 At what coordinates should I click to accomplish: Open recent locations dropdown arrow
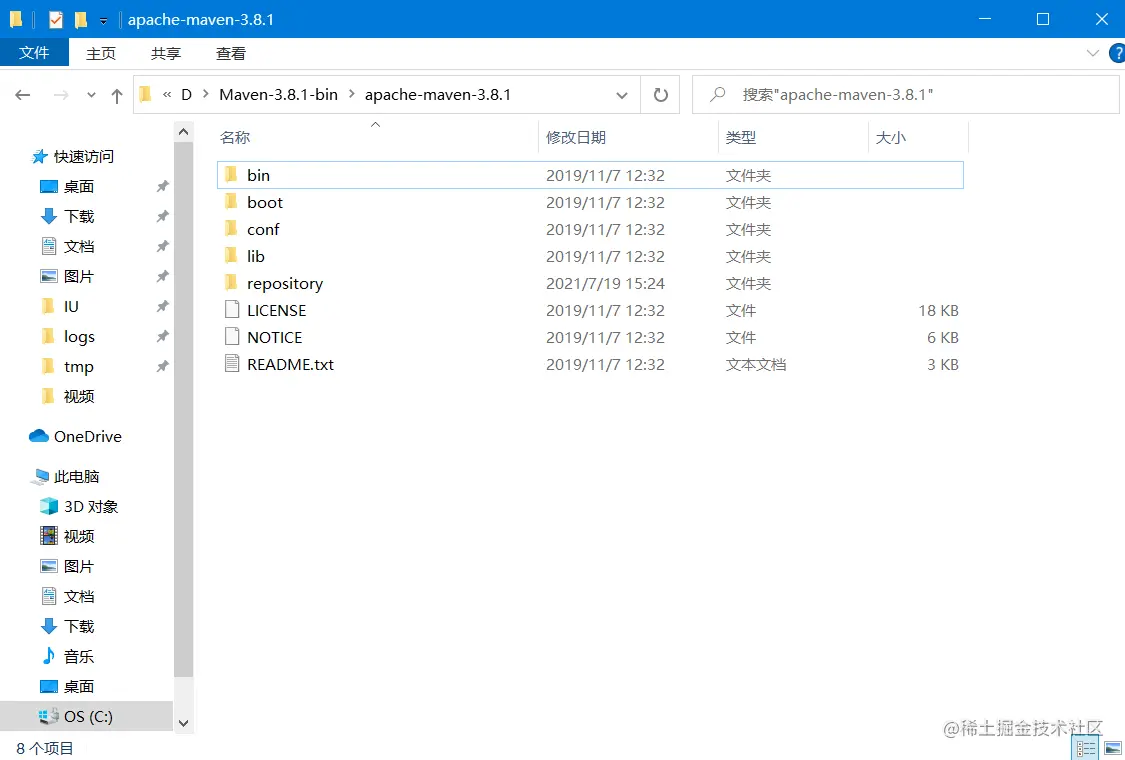(91, 95)
